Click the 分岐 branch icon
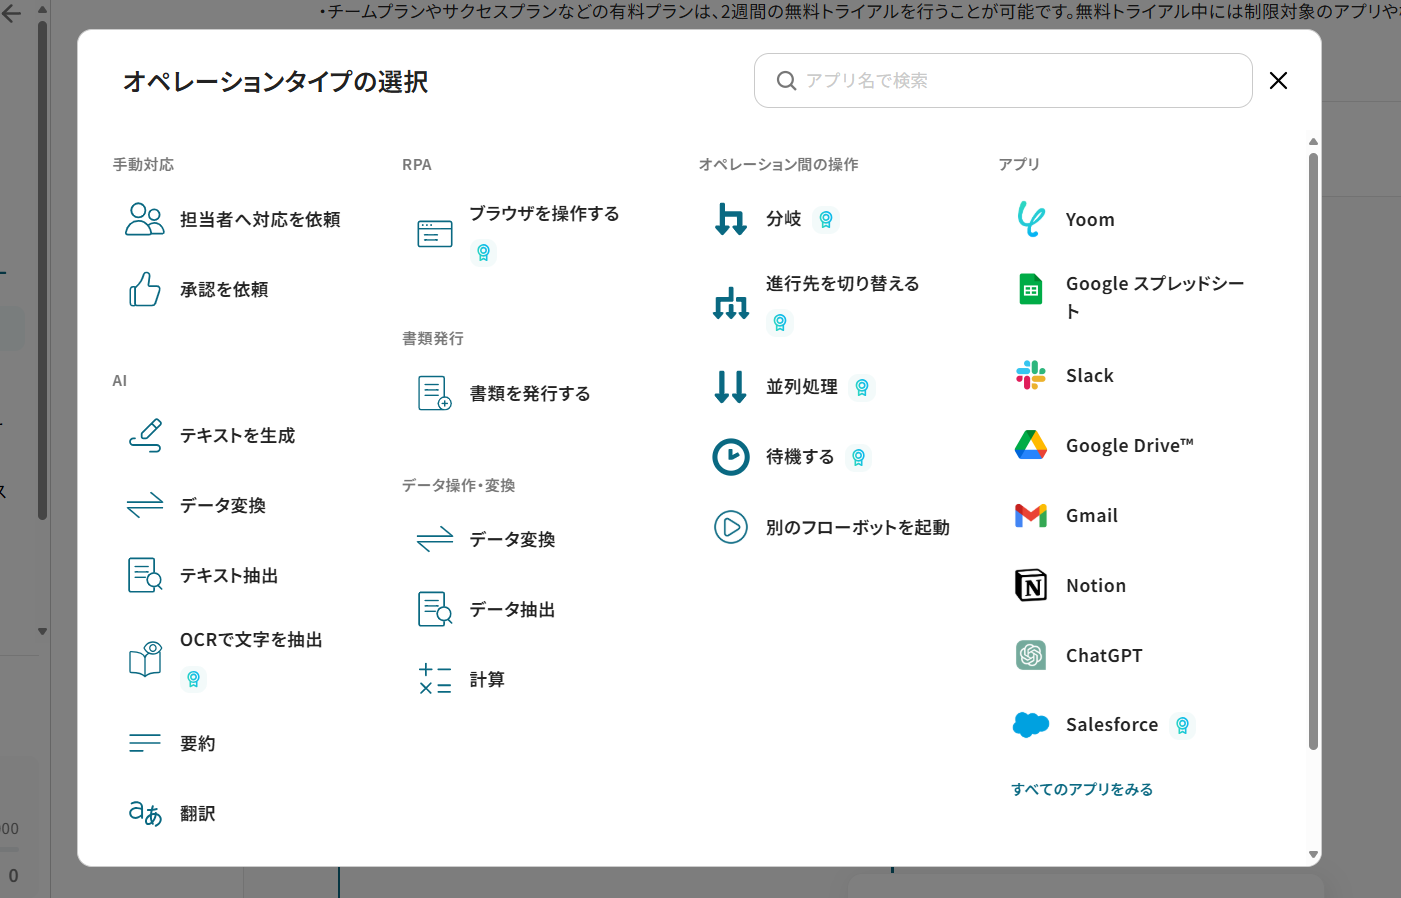This screenshot has height=898, width=1401. [x=731, y=219]
